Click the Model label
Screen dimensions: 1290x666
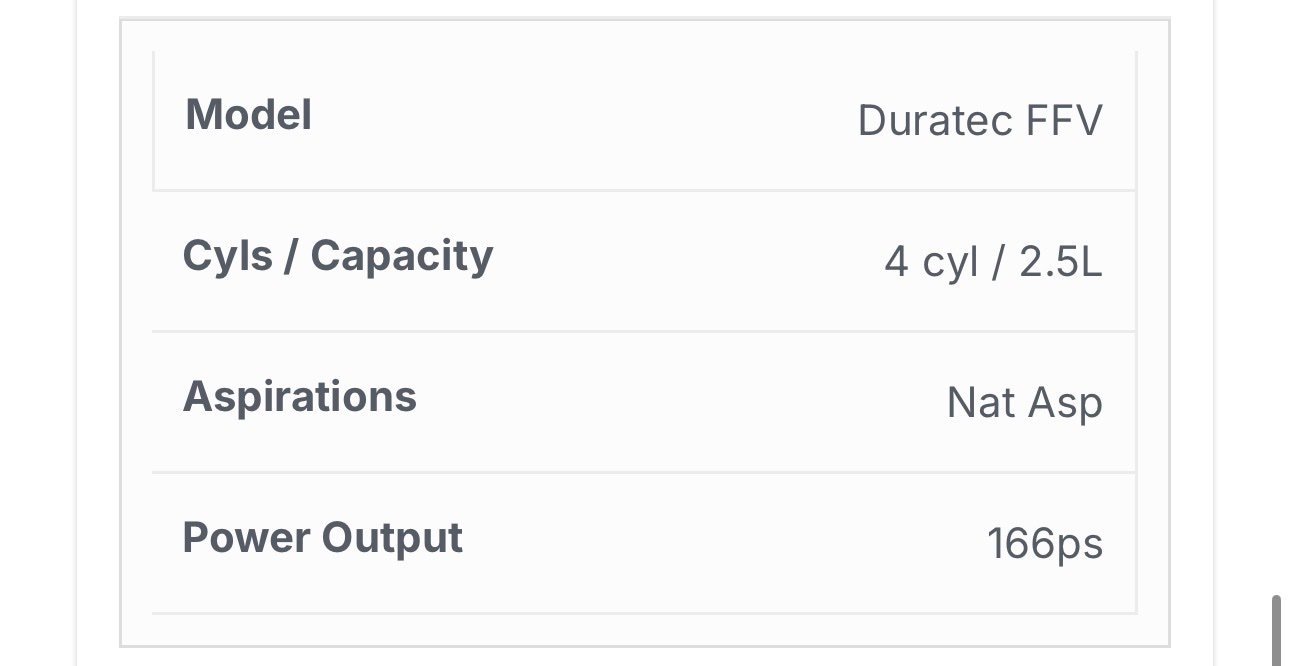[248, 115]
